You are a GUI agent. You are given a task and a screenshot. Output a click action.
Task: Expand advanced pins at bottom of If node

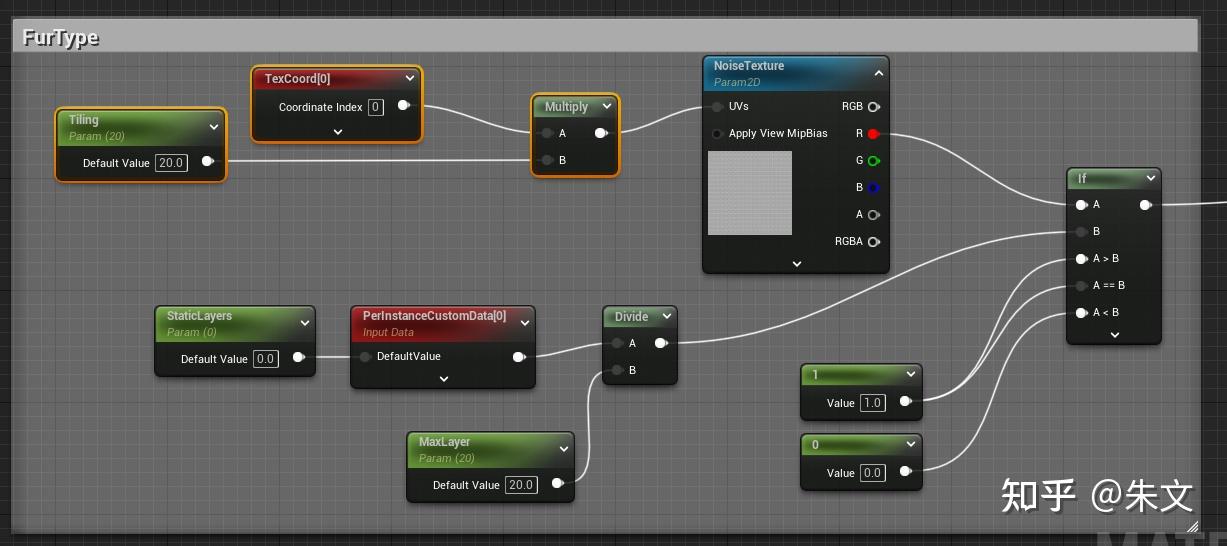1114,335
